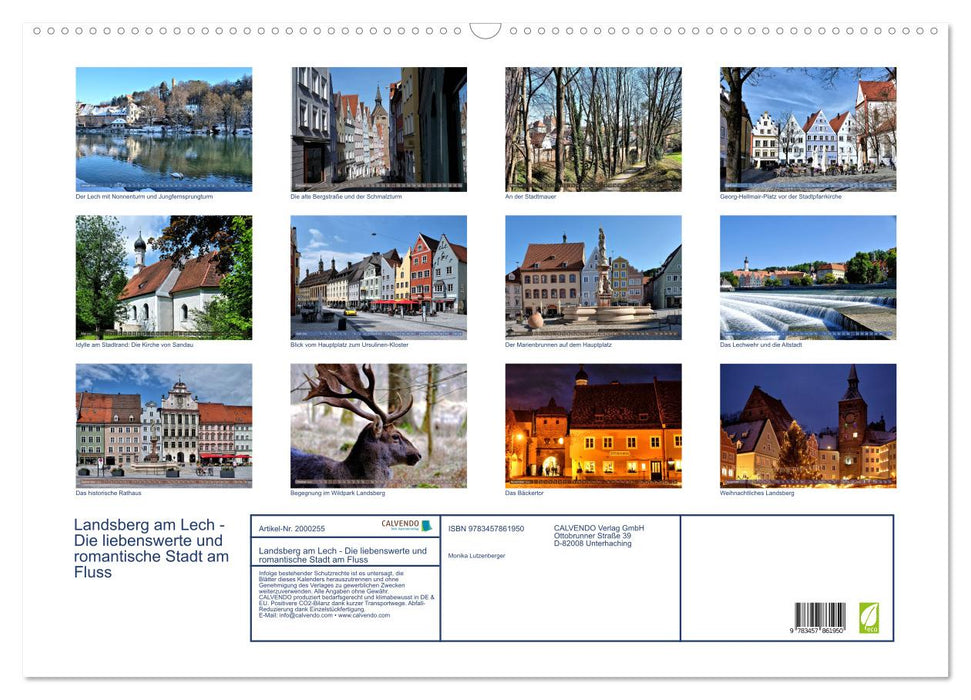This screenshot has height=700, width=971.
Task: Select the Wildpark Landsberg deer photo
Action: tap(378, 425)
